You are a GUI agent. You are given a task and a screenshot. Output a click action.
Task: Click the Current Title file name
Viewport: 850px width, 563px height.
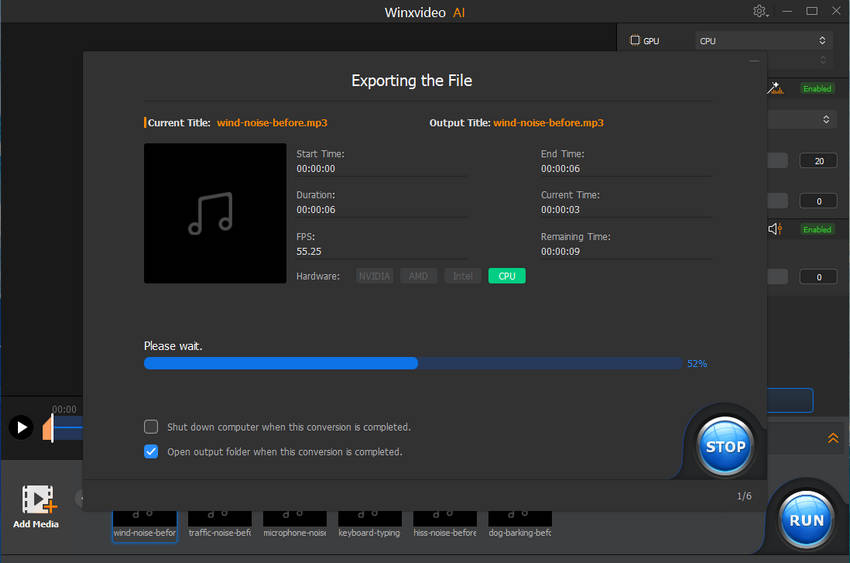pyautogui.click(x=272, y=122)
